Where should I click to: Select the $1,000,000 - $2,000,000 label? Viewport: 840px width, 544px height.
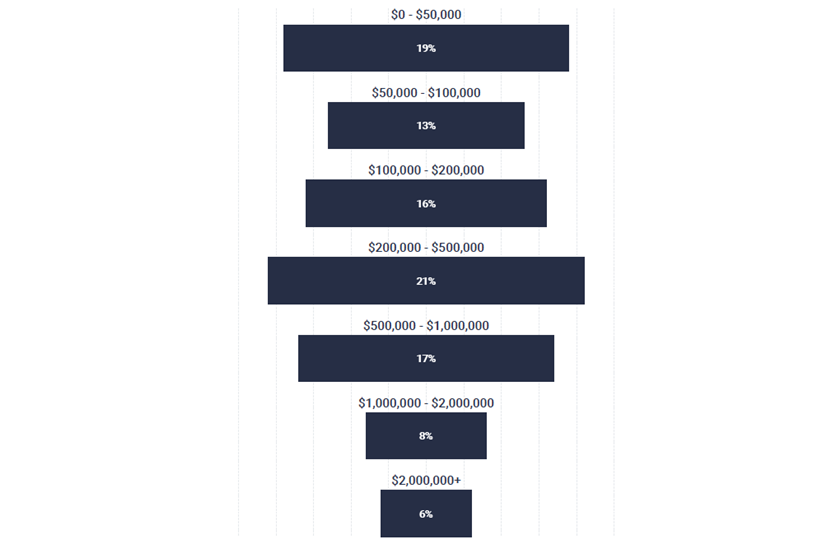pos(426,403)
